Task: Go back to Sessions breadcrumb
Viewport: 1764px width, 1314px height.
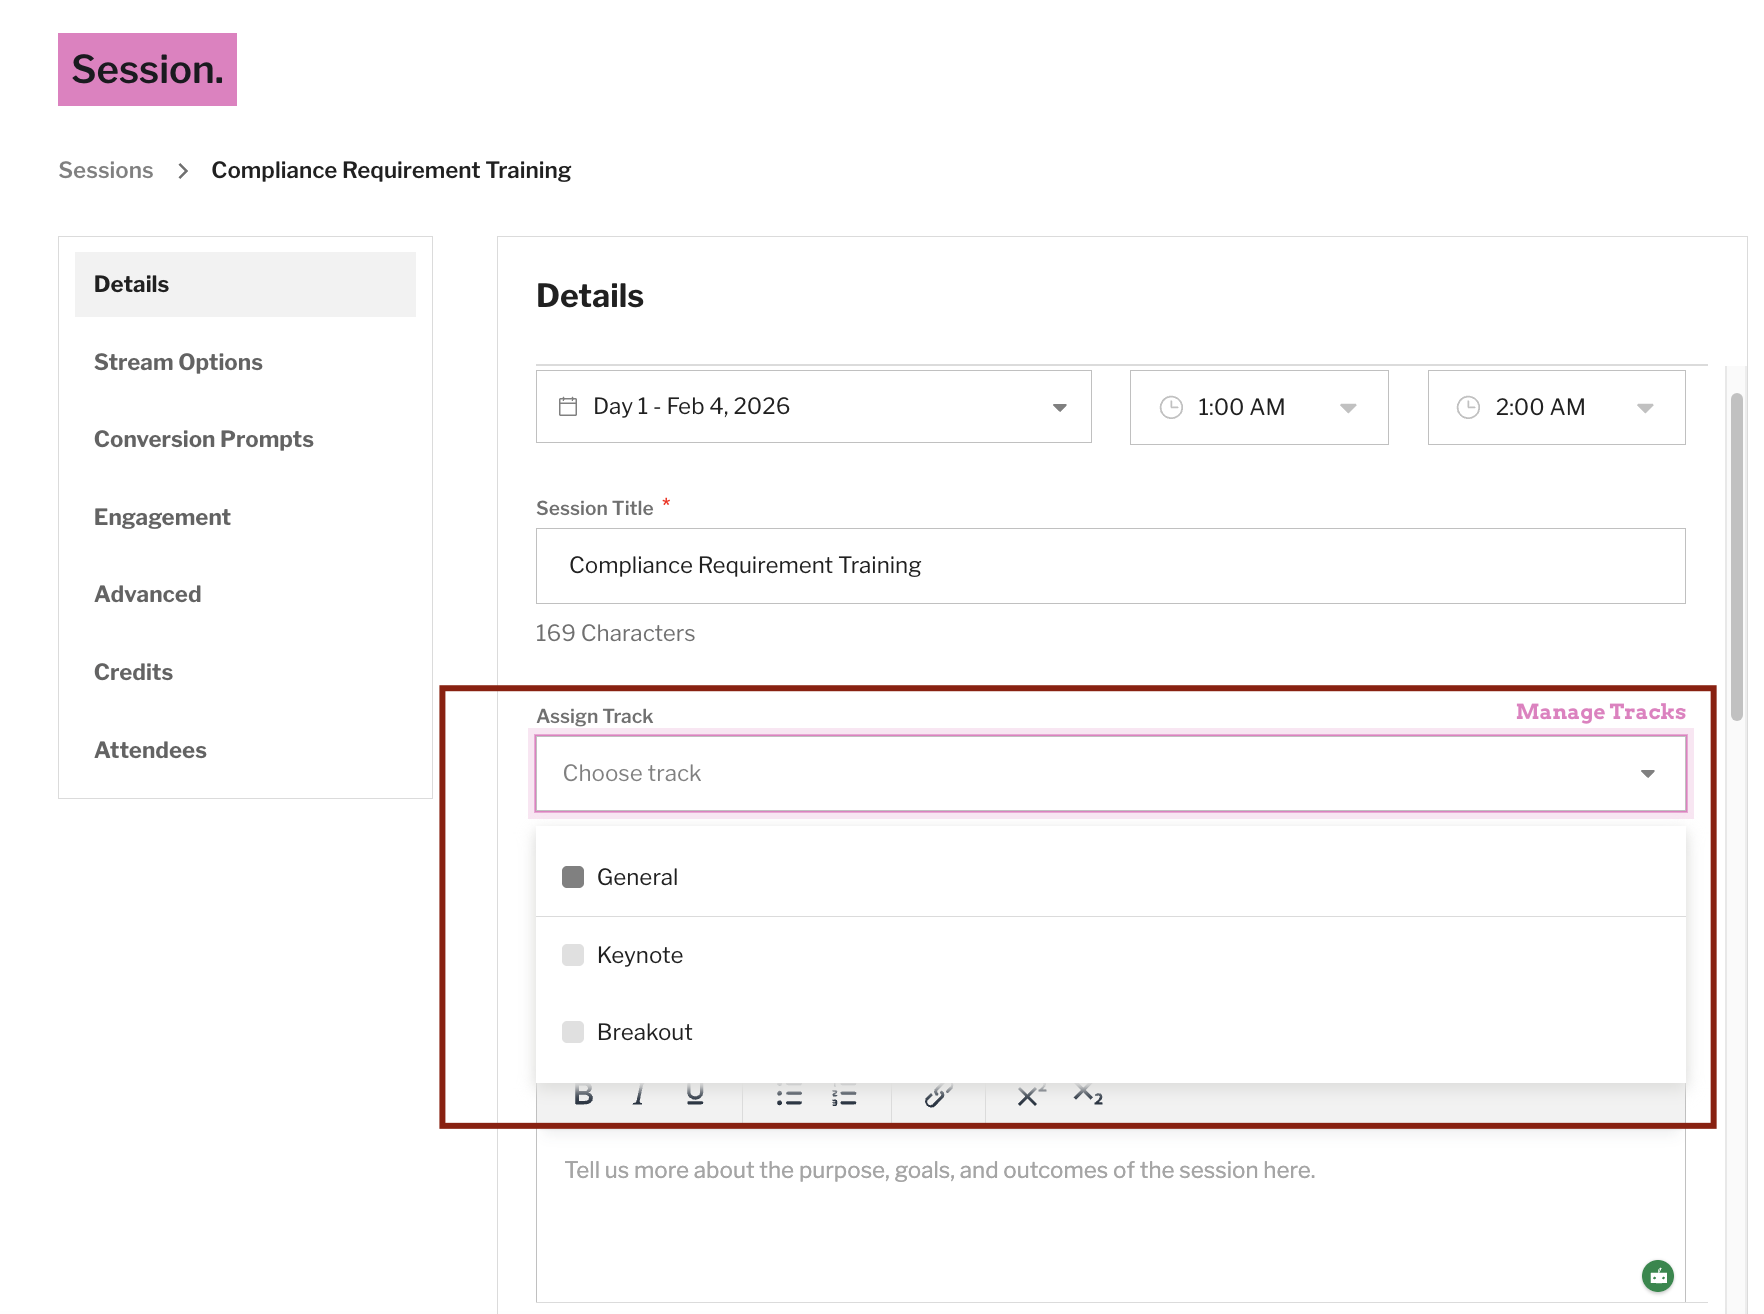Action: coord(106,170)
